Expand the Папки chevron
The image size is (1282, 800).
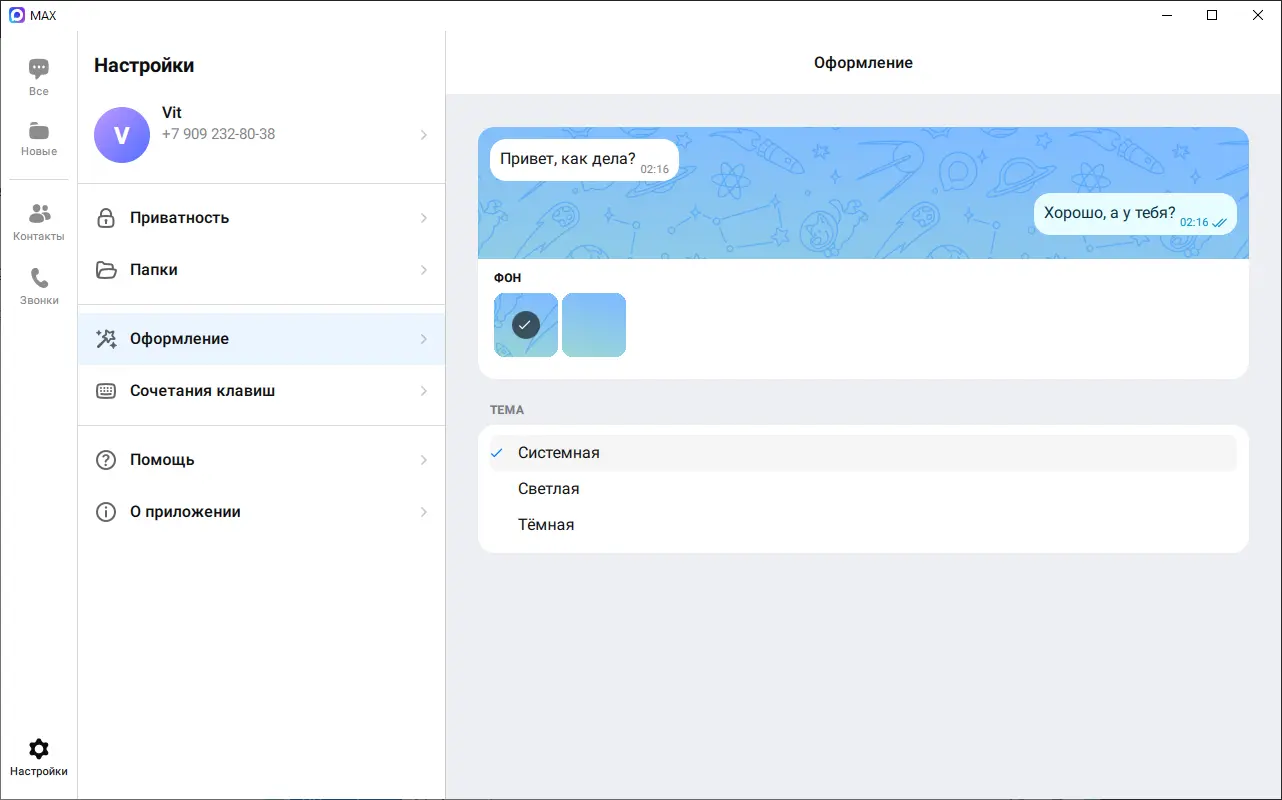click(x=424, y=270)
